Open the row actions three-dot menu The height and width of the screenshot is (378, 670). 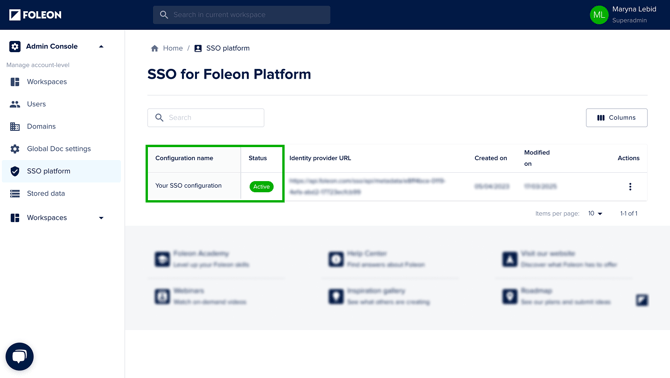pyautogui.click(x=630, y=187)
